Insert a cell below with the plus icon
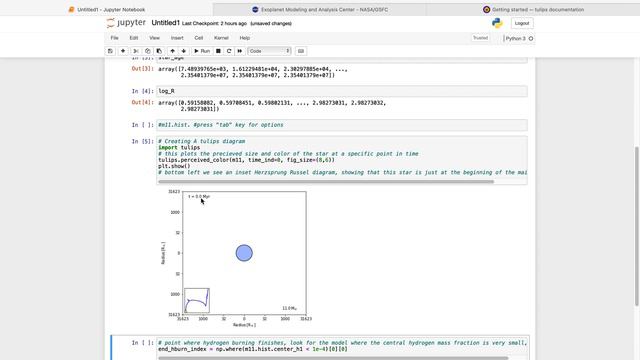Viewport: 640px width, 360px height. click(123, 51)
